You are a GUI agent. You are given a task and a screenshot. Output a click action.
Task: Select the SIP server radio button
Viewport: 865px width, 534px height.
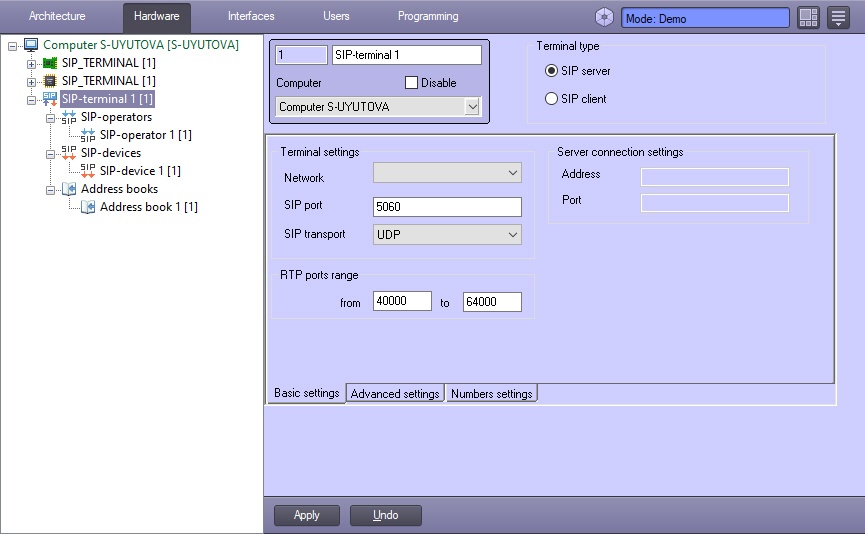click(551, 71)
